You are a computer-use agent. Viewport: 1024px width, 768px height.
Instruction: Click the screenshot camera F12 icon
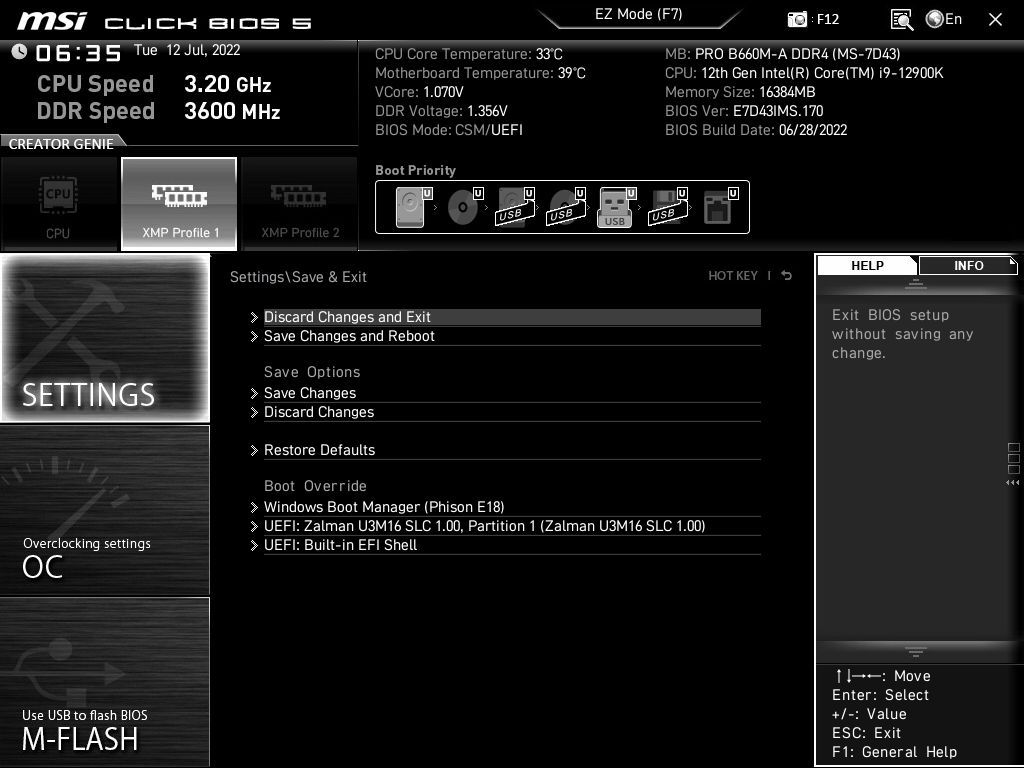point(797,20)
